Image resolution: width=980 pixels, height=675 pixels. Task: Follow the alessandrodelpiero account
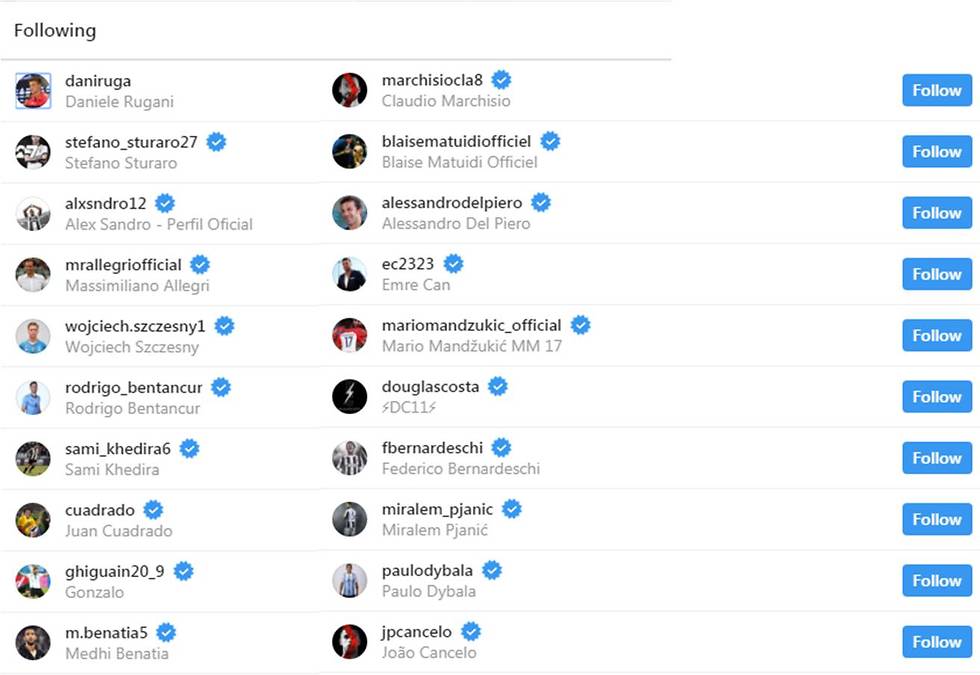click(936, 213)
